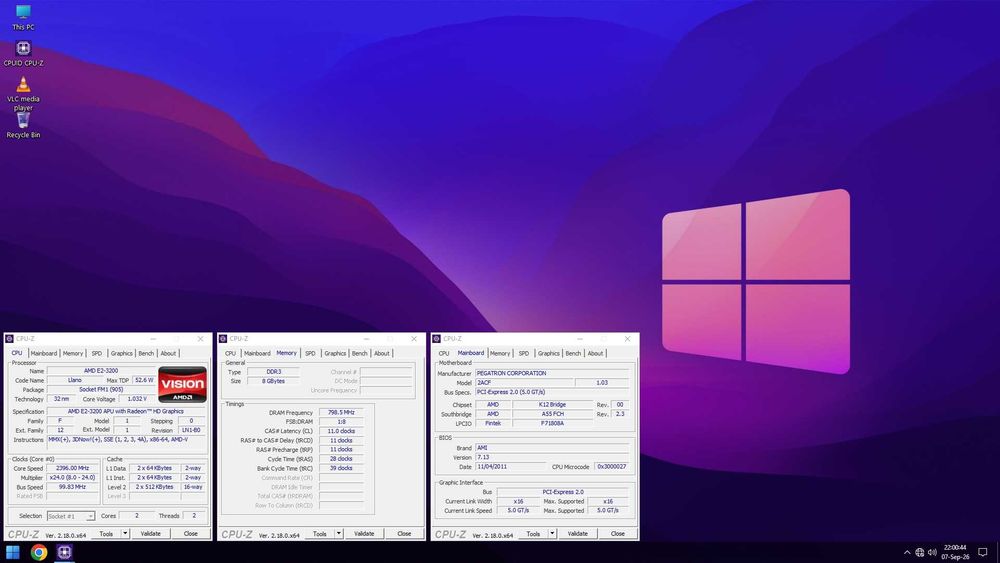Open Graphics tab in right CPU-Z window
Image resolution: width=1000 pixels, height=563 pixels.
(x=548, y=353)
